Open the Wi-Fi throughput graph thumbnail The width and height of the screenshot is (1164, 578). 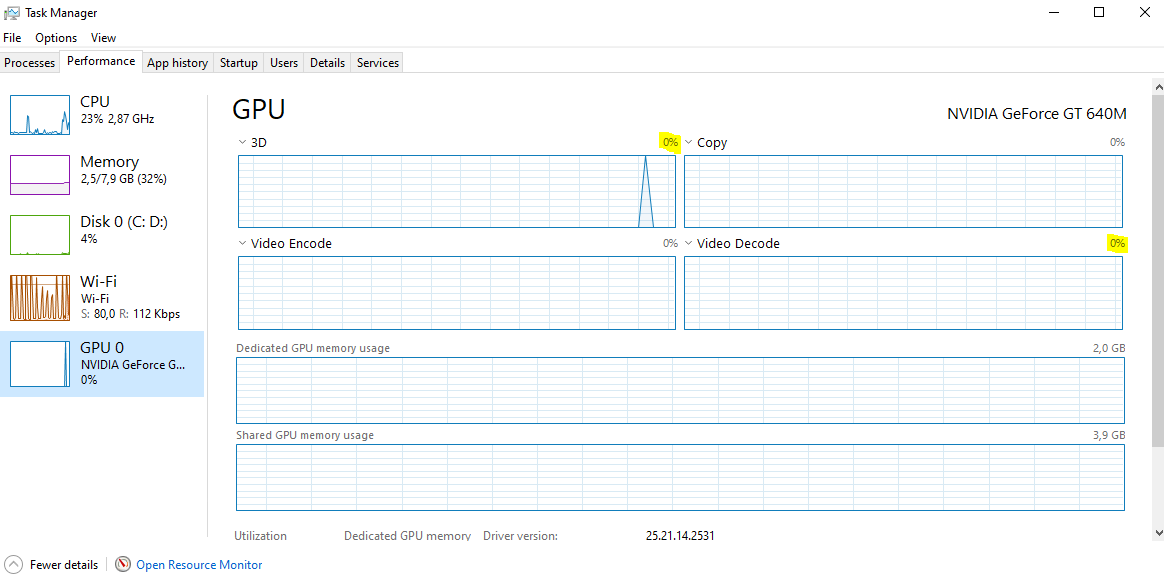coord(40,297)
